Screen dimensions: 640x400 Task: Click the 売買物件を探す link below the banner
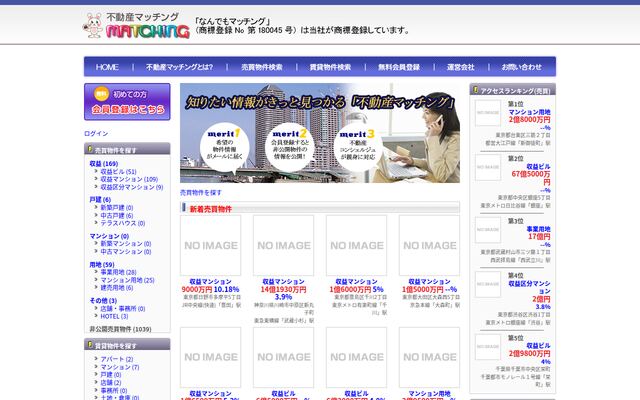coord(201,192)
